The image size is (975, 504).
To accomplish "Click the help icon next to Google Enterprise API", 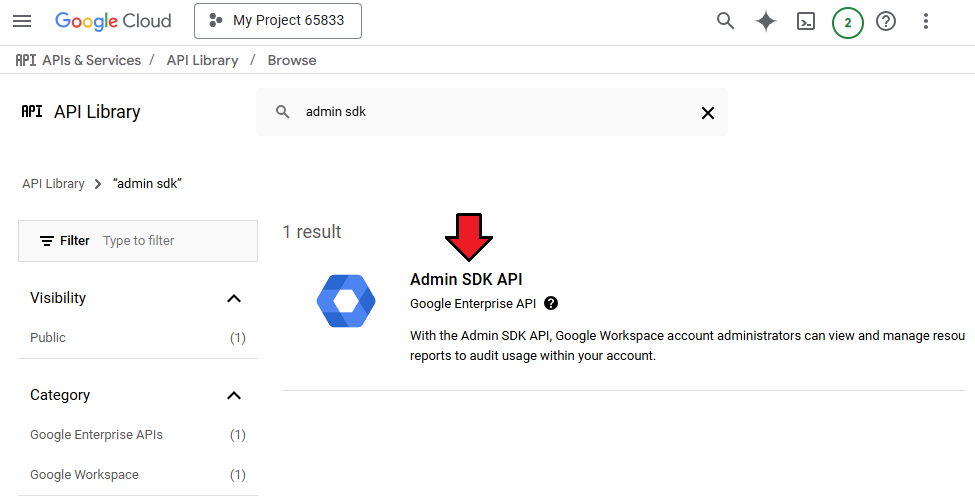I will pyautogui.click(x=551, y=303).
